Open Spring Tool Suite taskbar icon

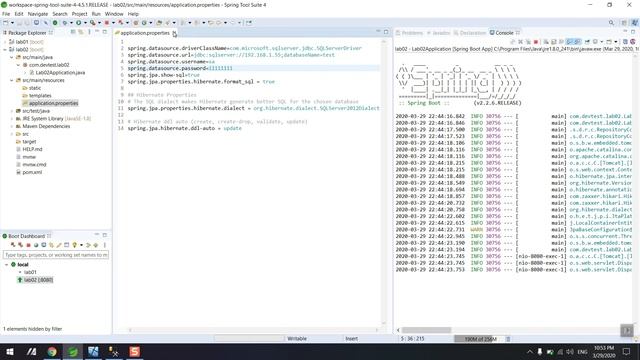tap(73, 351)
